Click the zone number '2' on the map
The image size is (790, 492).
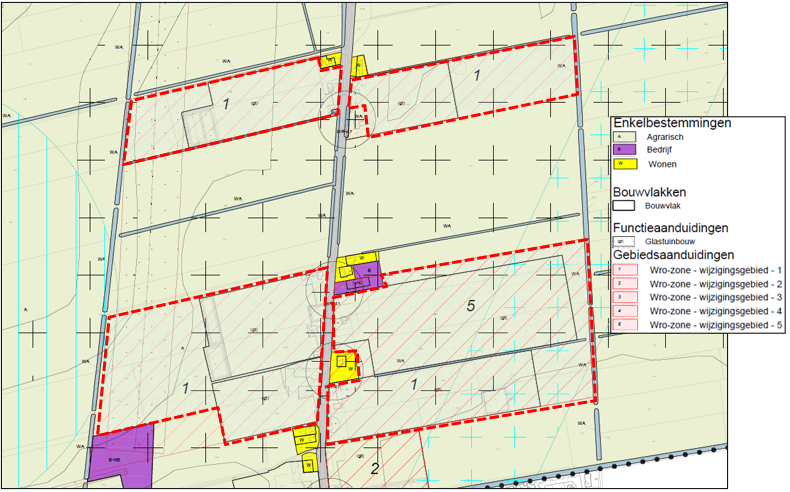(x=375, y=469)
